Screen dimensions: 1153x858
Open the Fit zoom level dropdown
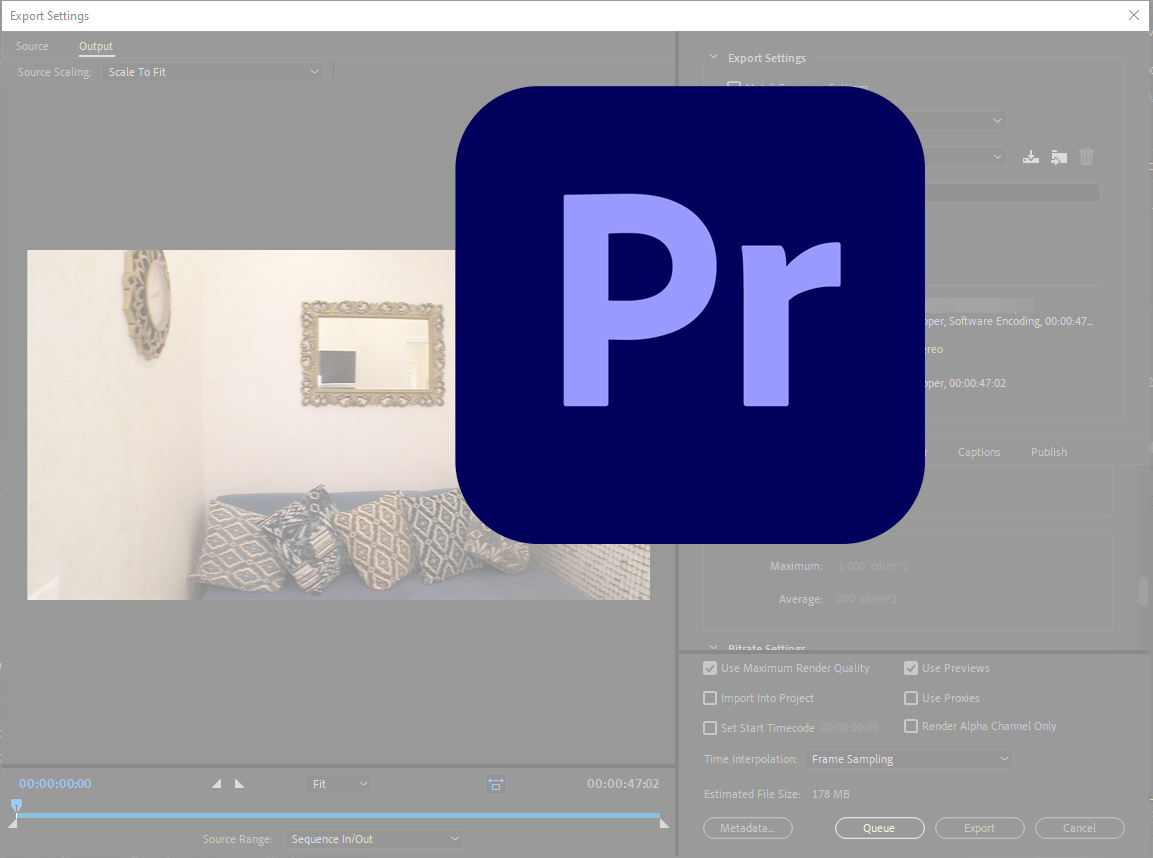tap(338, 784)
